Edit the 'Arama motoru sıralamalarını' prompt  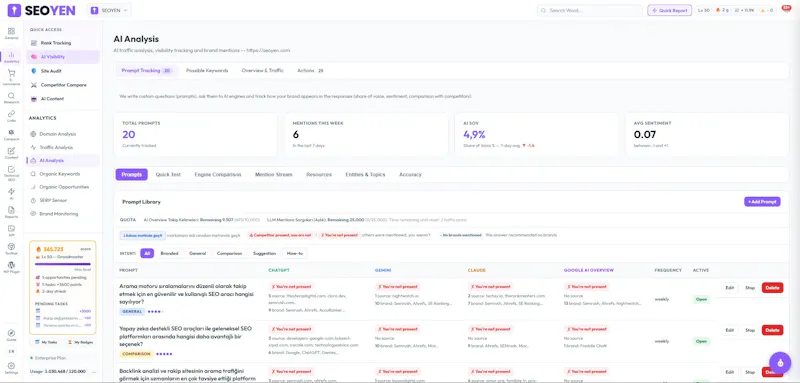730,288
